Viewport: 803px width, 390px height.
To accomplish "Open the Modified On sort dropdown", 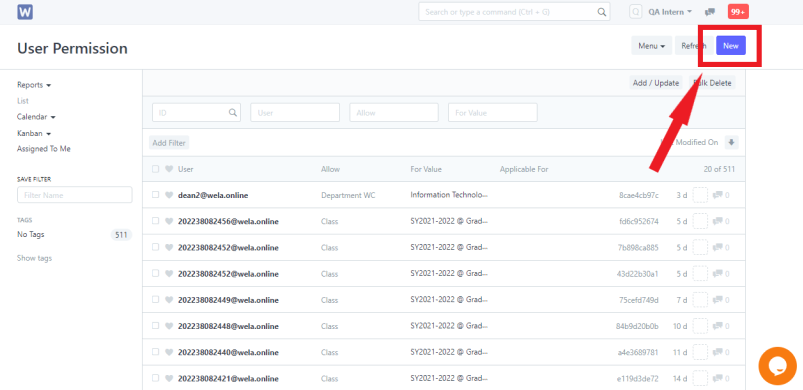I will tap(691, 142).
